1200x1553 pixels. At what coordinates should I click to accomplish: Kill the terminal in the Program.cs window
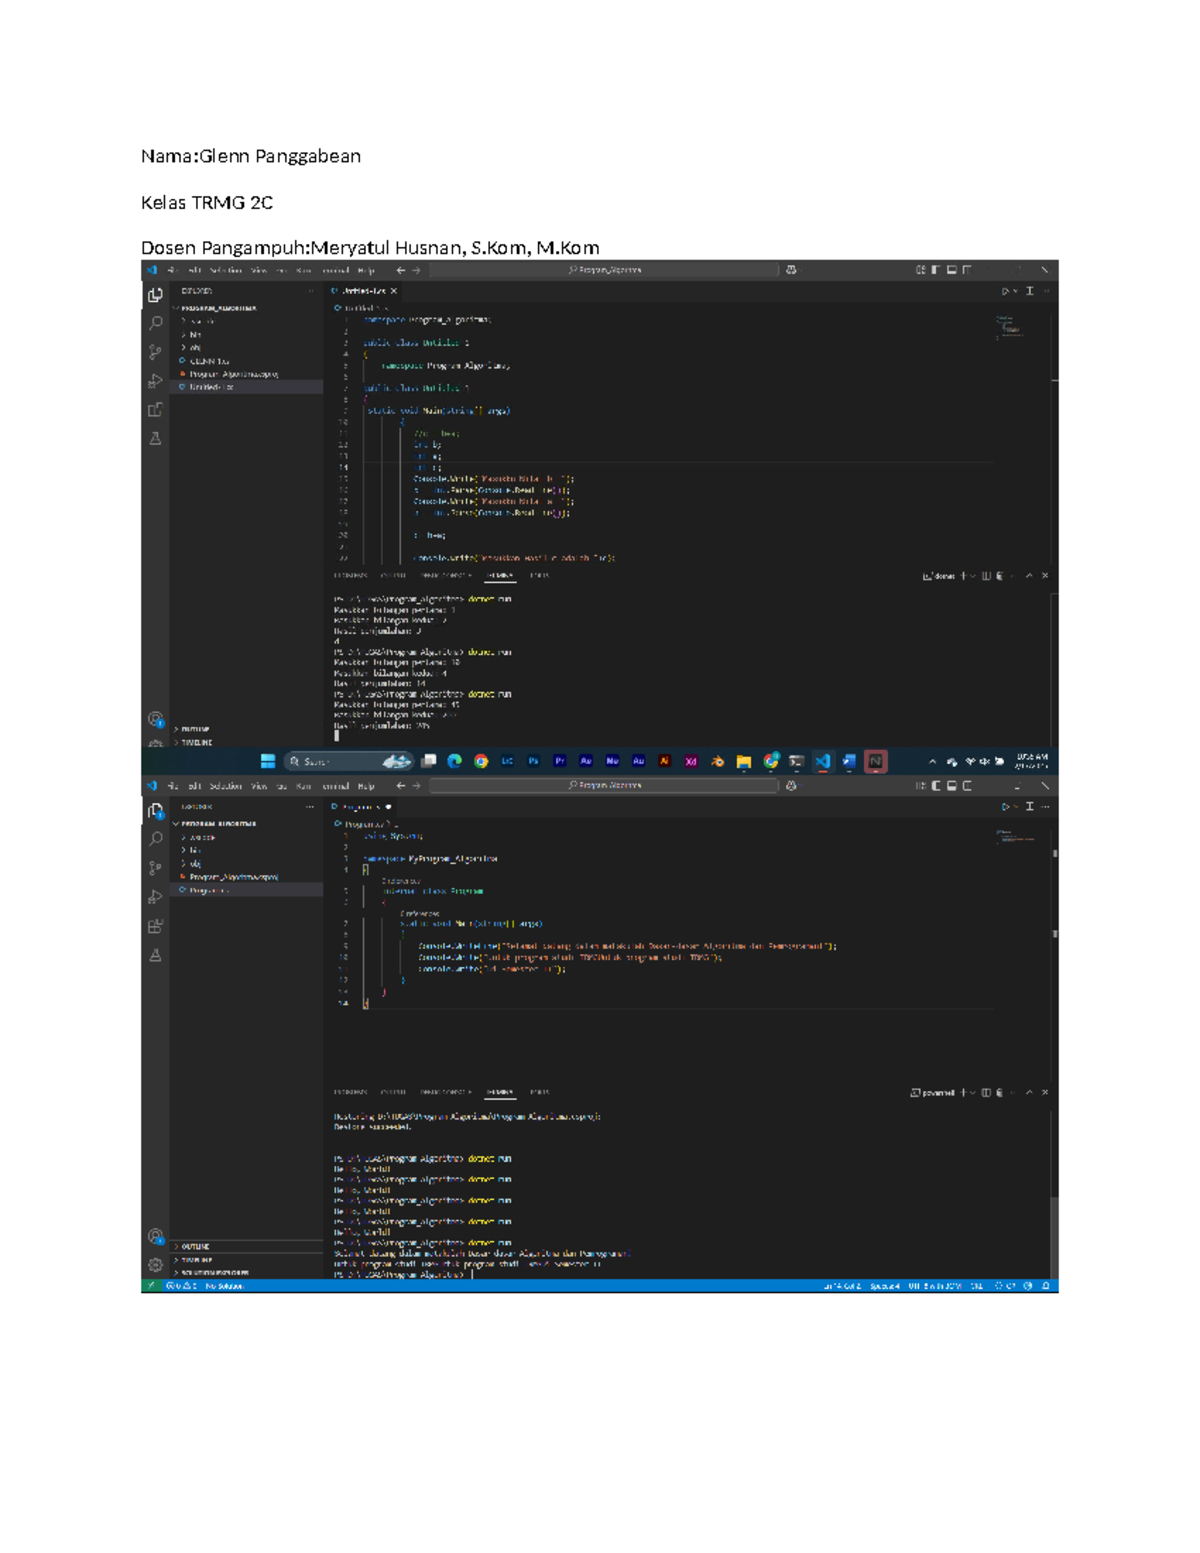[1000, 1092]
